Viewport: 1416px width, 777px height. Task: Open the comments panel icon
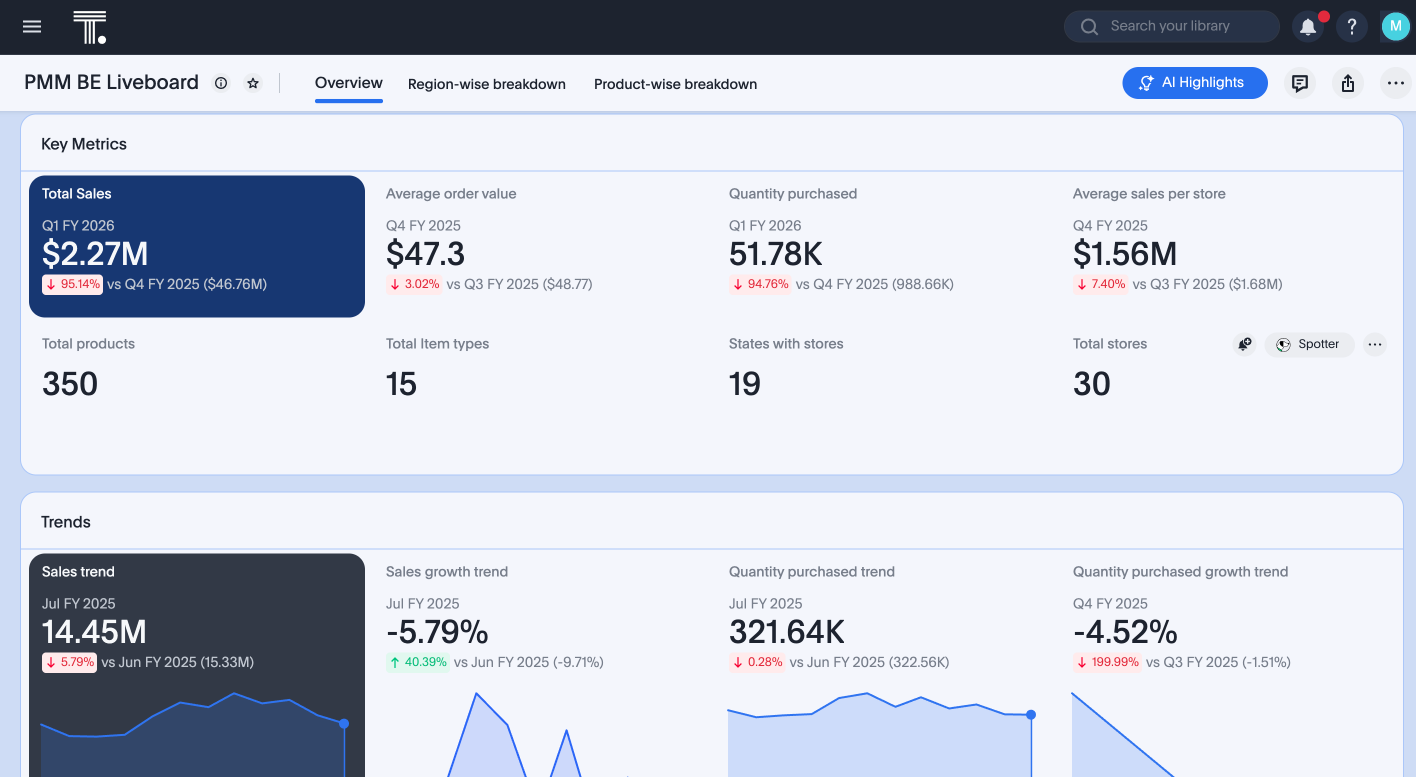(x=1299, y=83)
